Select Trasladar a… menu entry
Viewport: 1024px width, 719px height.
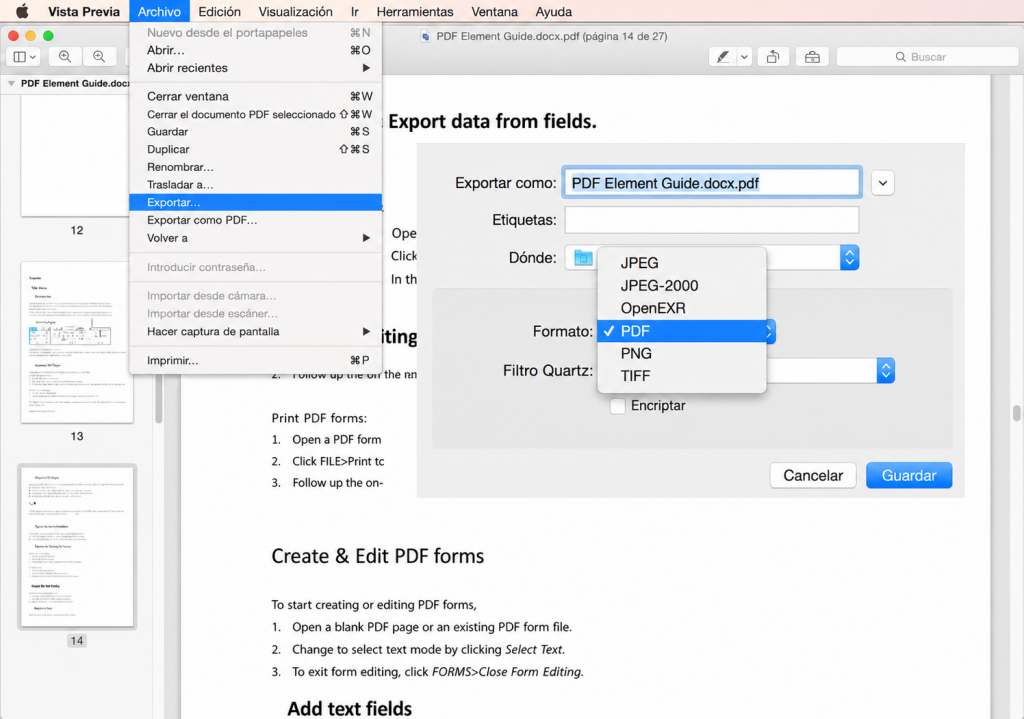click(x=255, y=185)
